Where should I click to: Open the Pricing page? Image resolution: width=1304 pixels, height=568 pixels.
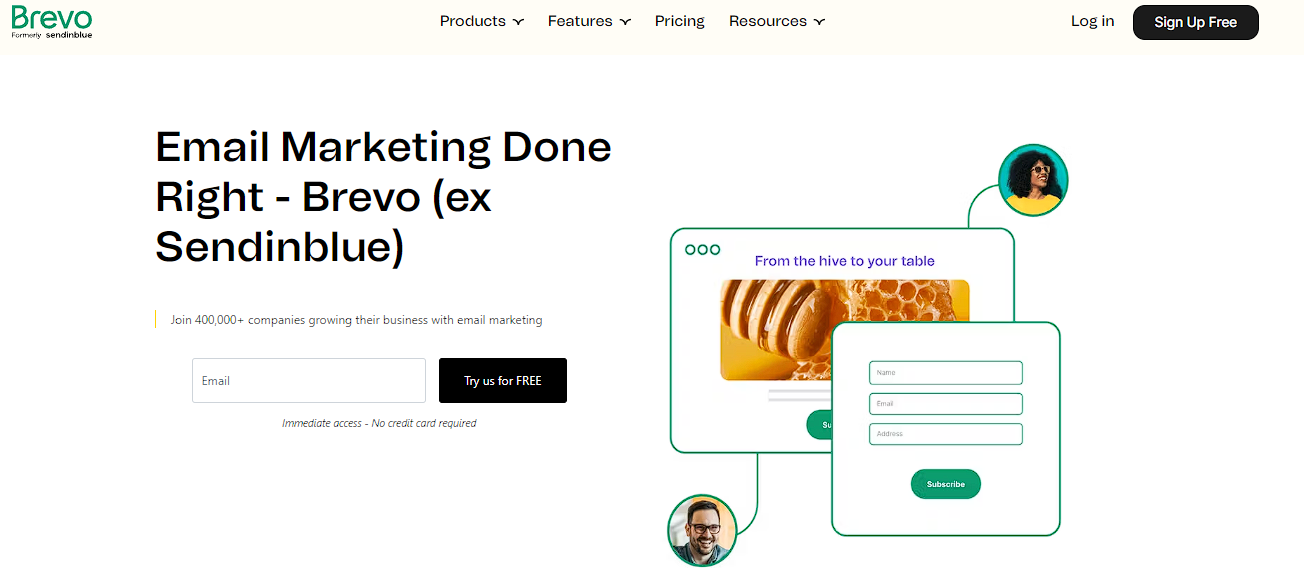[x=680, y=21]
